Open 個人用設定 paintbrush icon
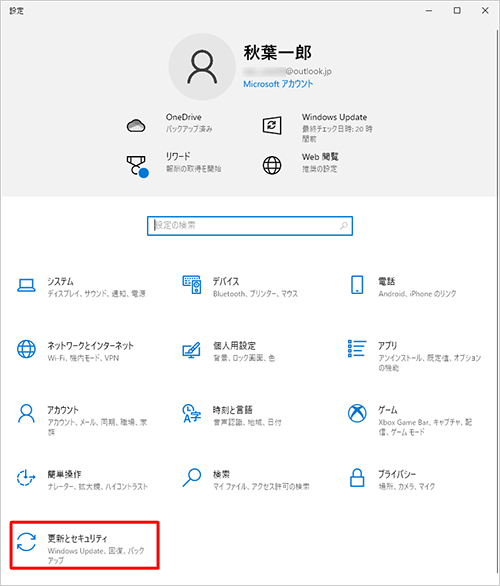The width and height of the screenshot is (500, 586). pos(191,350)
